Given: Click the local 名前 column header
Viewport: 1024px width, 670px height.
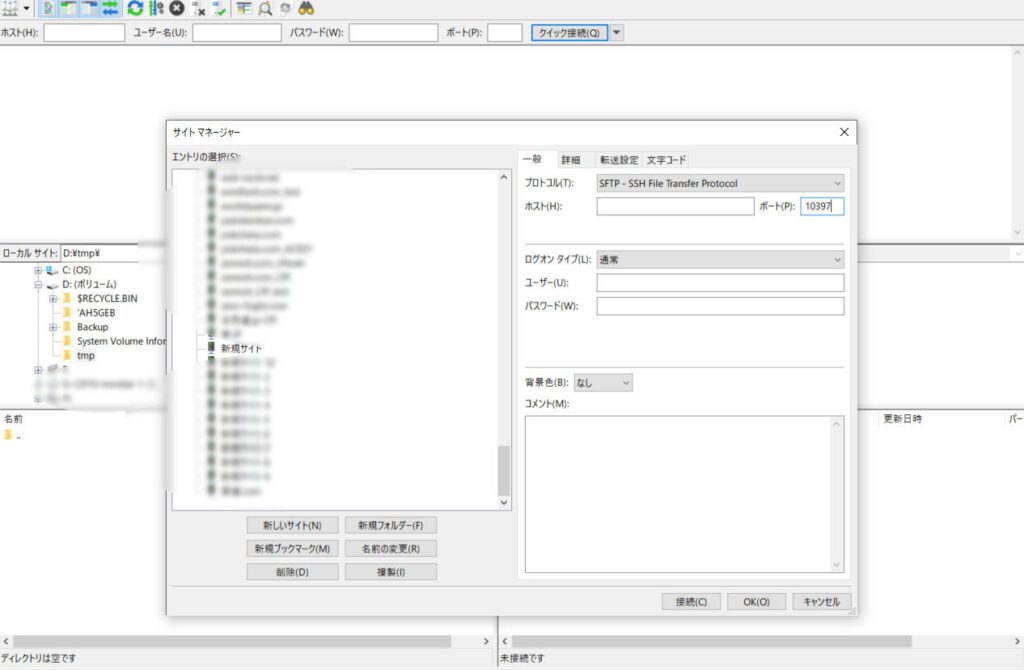Looking at the screenshot, I should click(13, 419).
